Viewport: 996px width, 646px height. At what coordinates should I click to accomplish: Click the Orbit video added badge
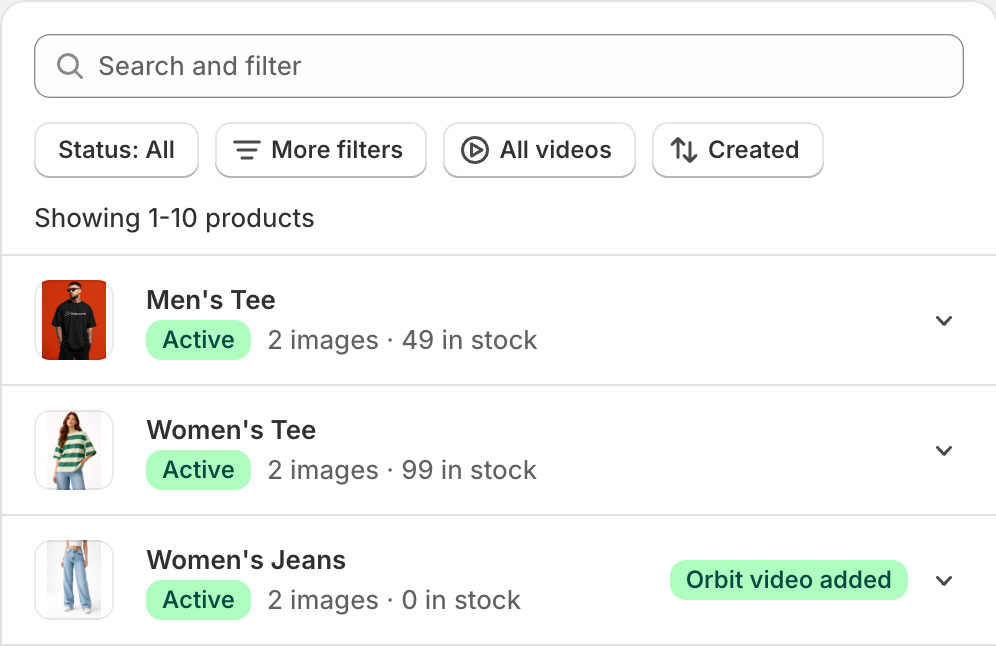(x=788, y=580)
